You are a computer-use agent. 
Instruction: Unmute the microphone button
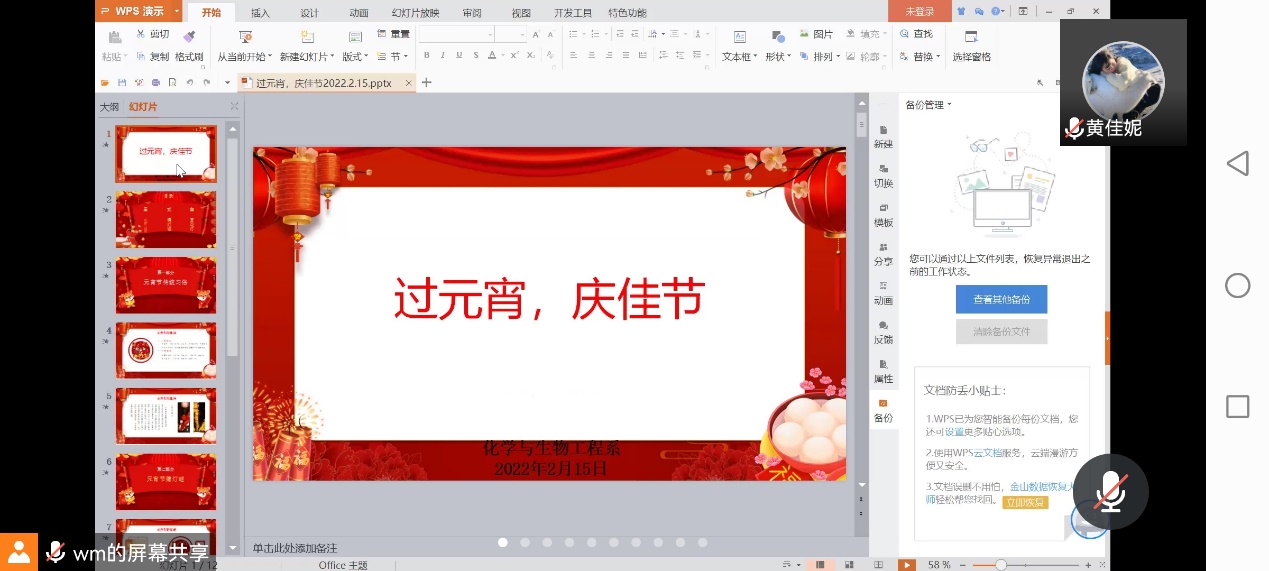coord(1110,492)
